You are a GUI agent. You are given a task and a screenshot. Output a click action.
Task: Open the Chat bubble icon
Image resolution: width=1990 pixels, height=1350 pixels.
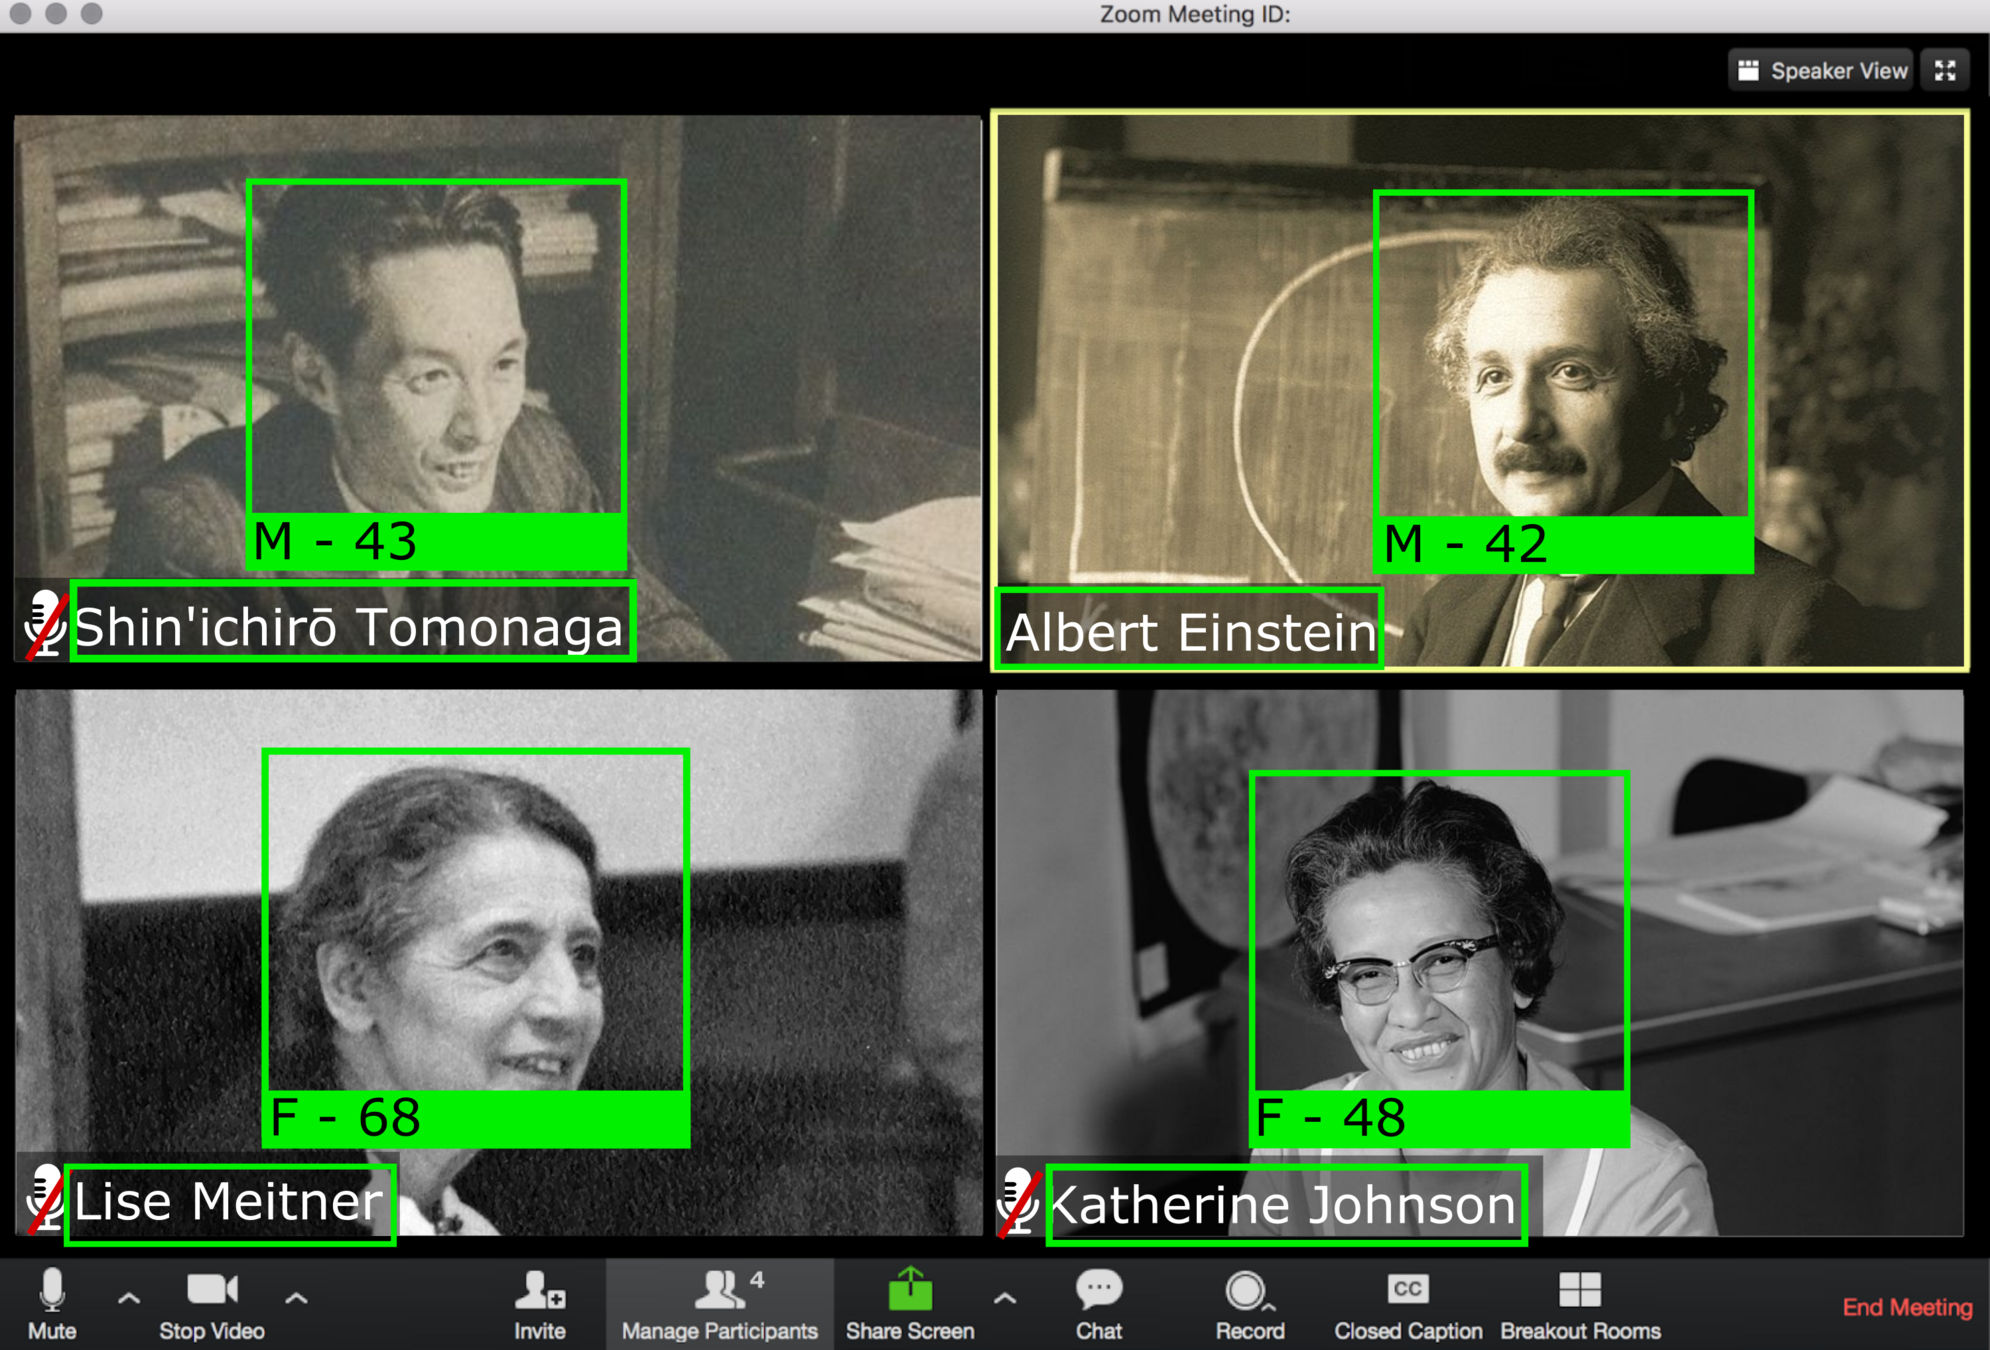click(1098, 1290)
